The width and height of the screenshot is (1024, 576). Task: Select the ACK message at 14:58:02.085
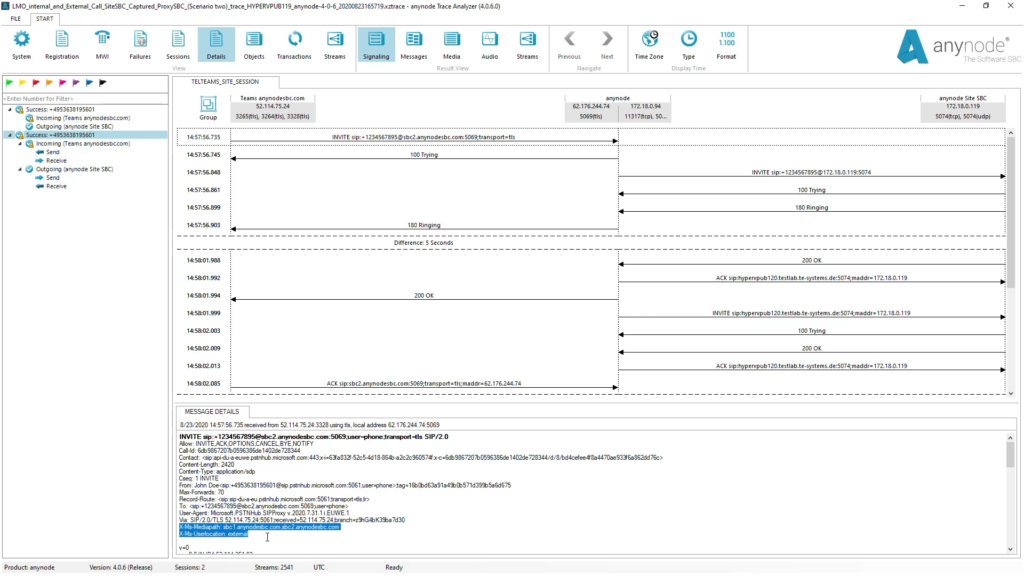click(424, 384)
